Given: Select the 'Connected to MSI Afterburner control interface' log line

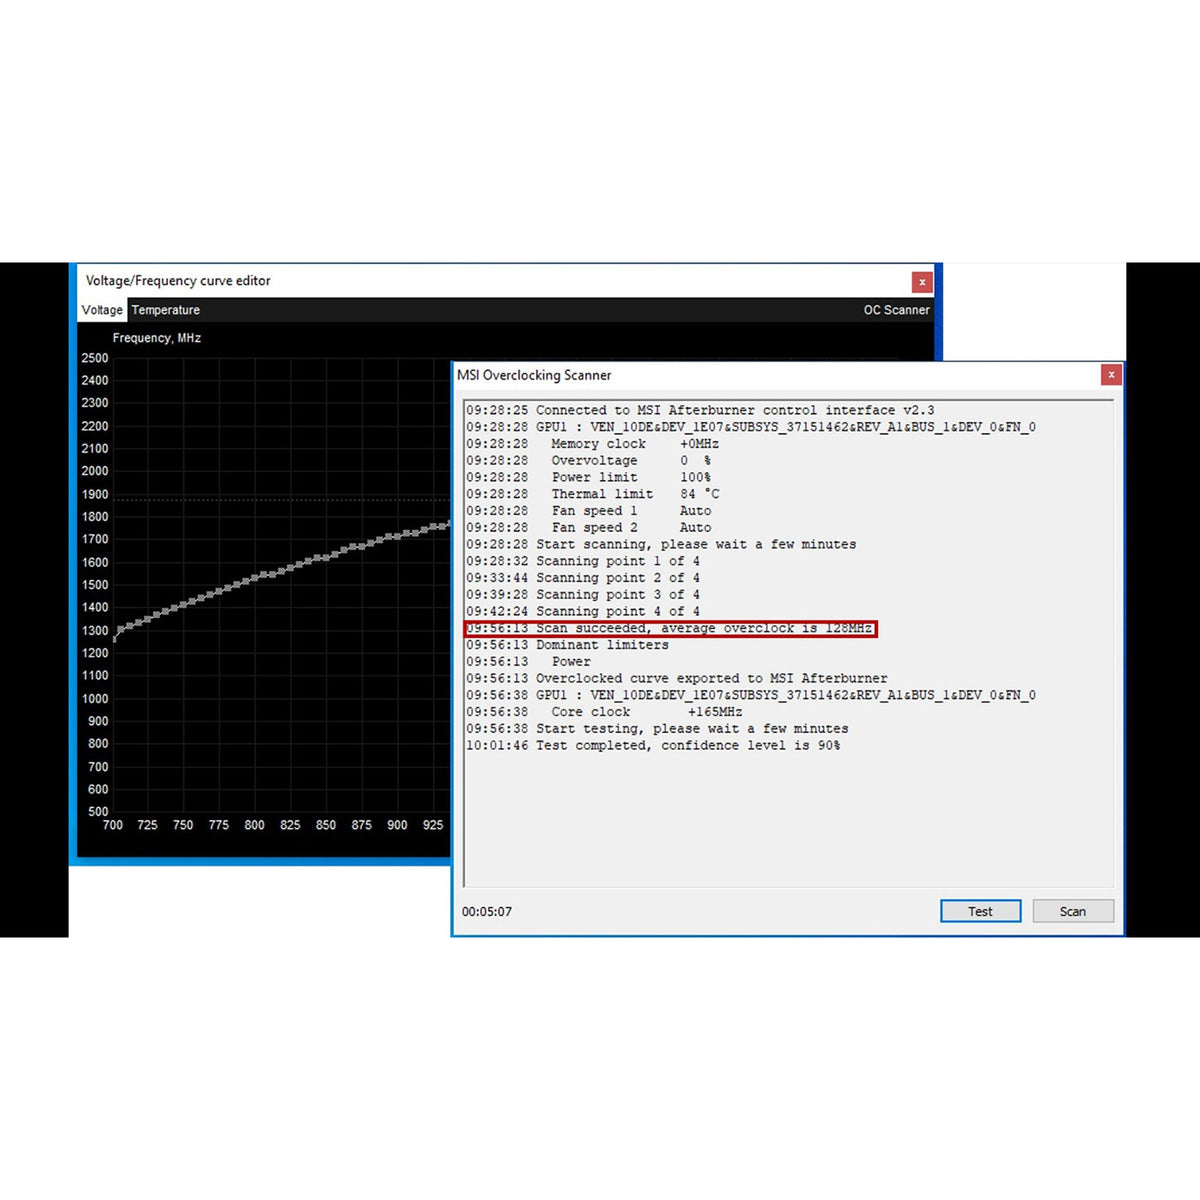Looking at the screenshot, I should point(700,410).
